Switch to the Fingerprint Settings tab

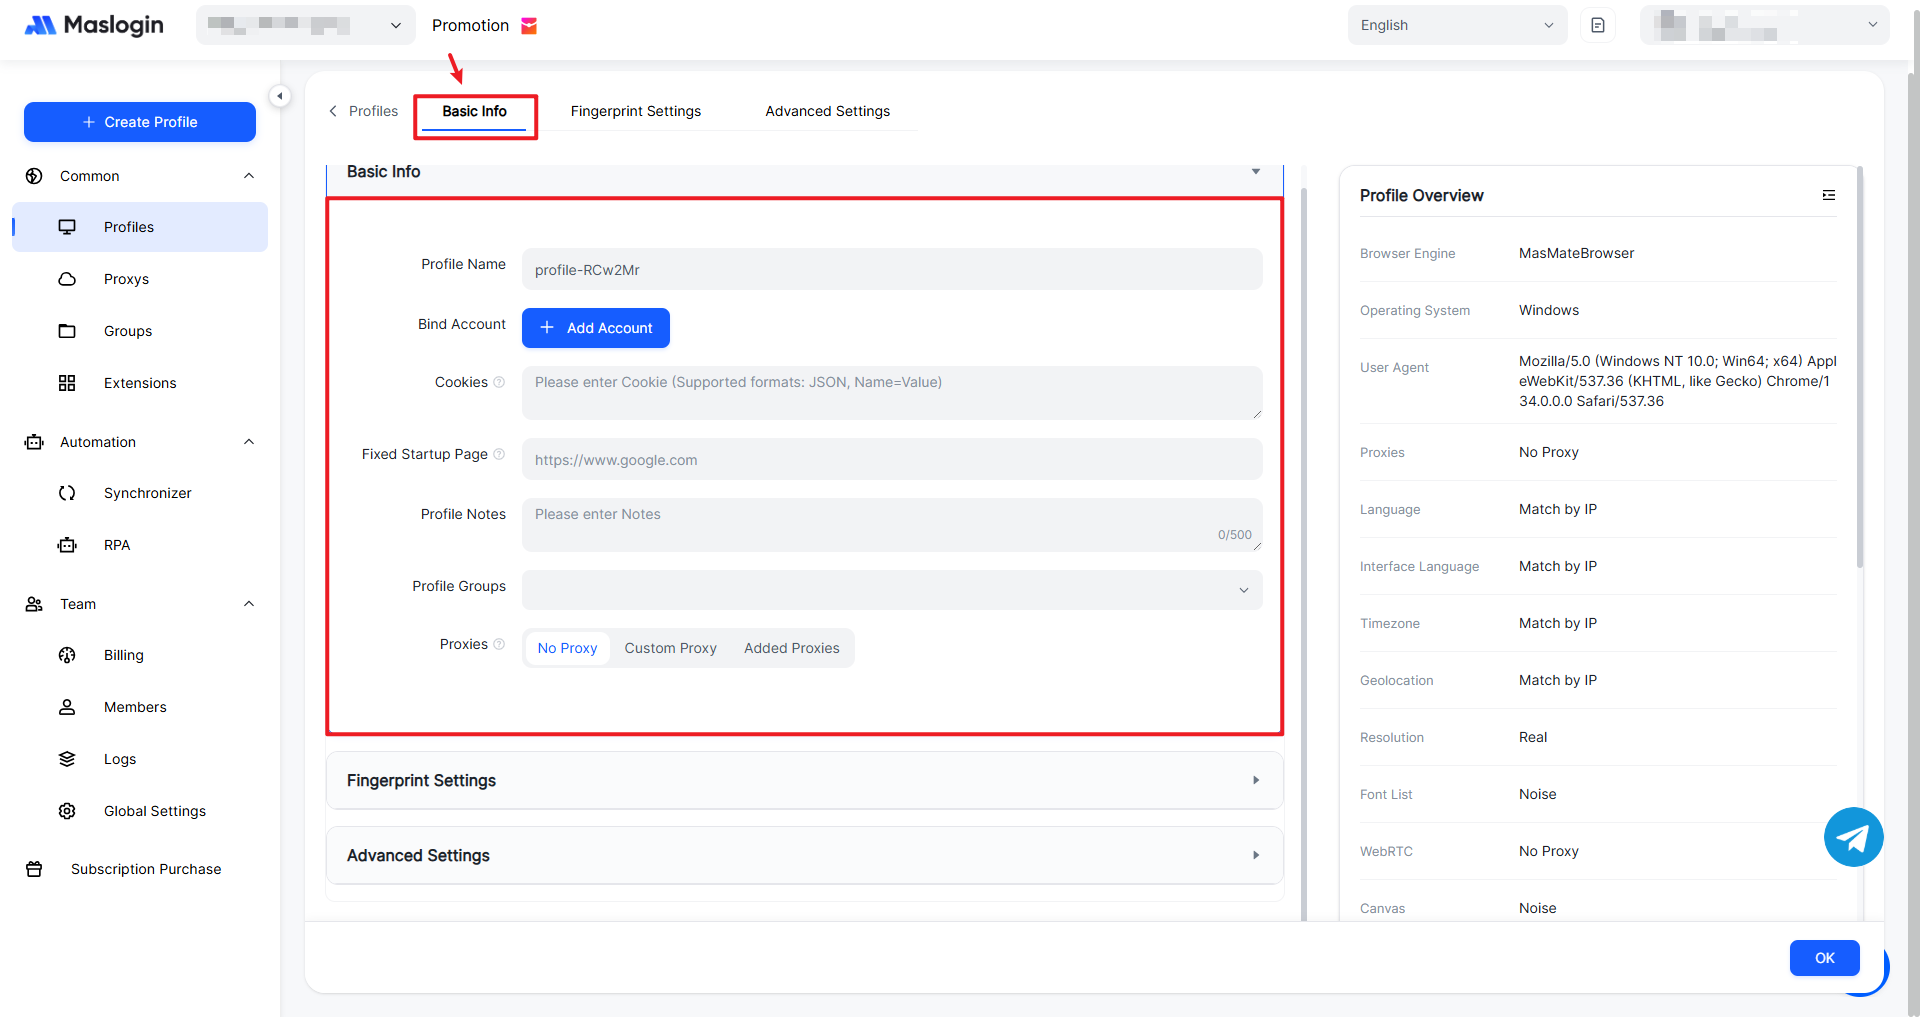click(x=635, y=111)
